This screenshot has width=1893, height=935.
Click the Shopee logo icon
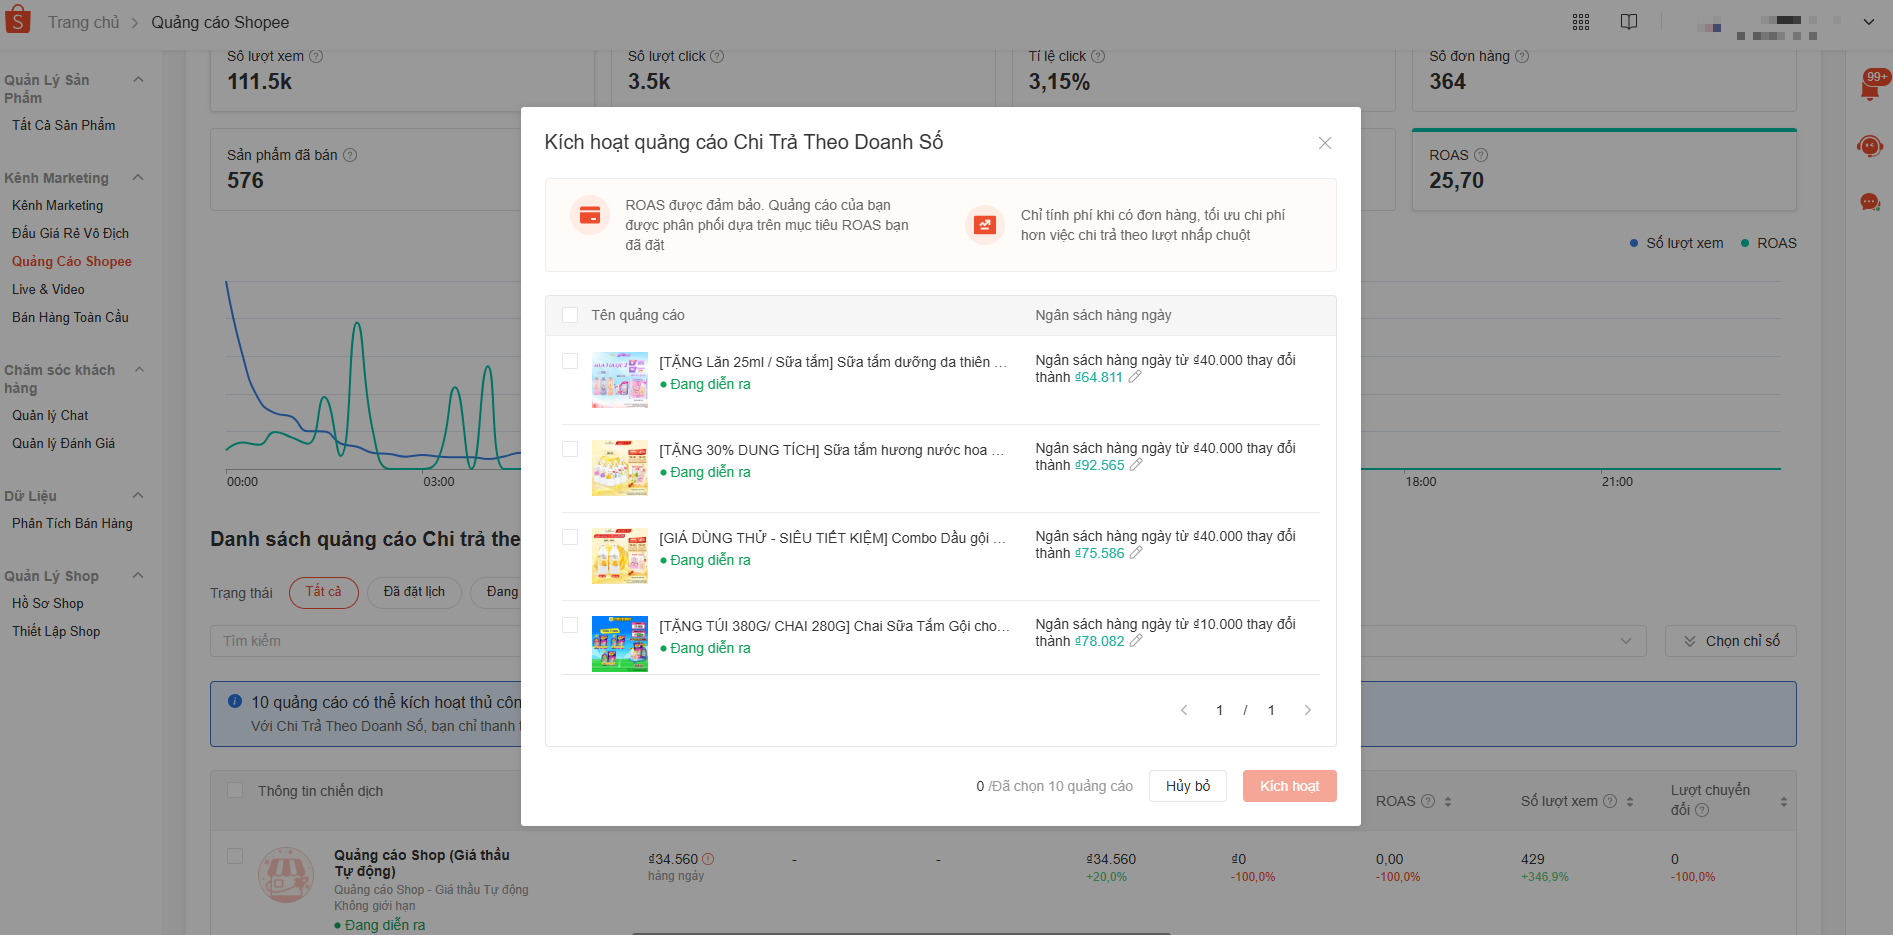coord(17,19)
